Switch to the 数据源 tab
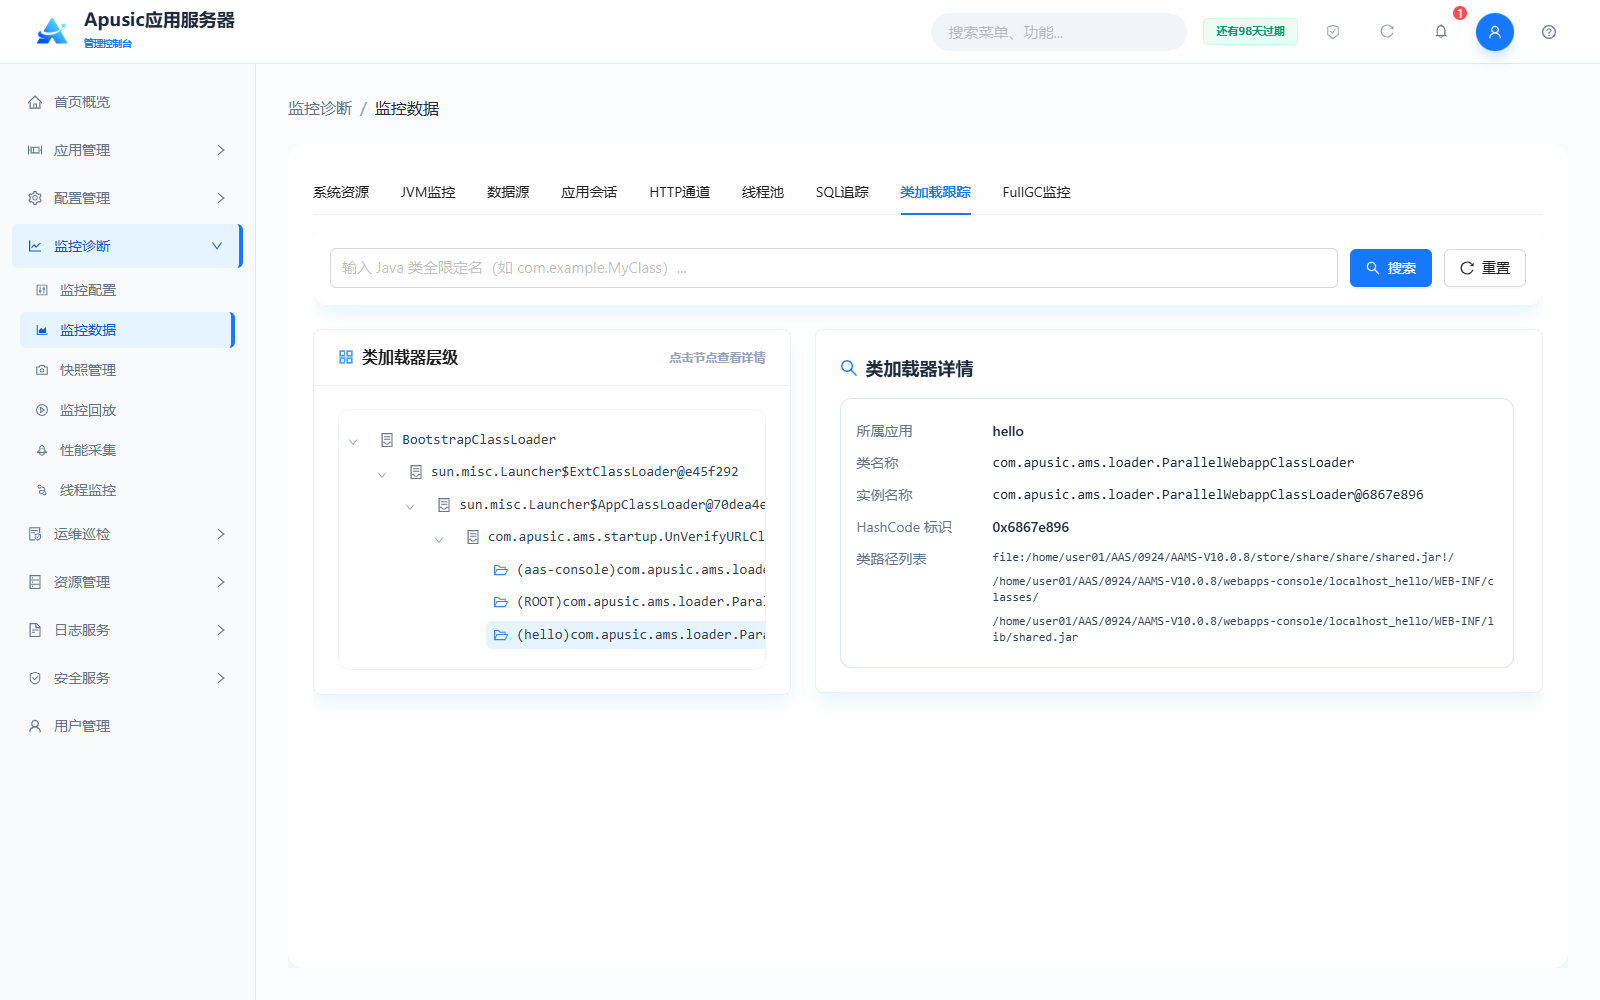Viewport: 1600px width, 1000px height. pyautogui.click(x=508, y=192)
